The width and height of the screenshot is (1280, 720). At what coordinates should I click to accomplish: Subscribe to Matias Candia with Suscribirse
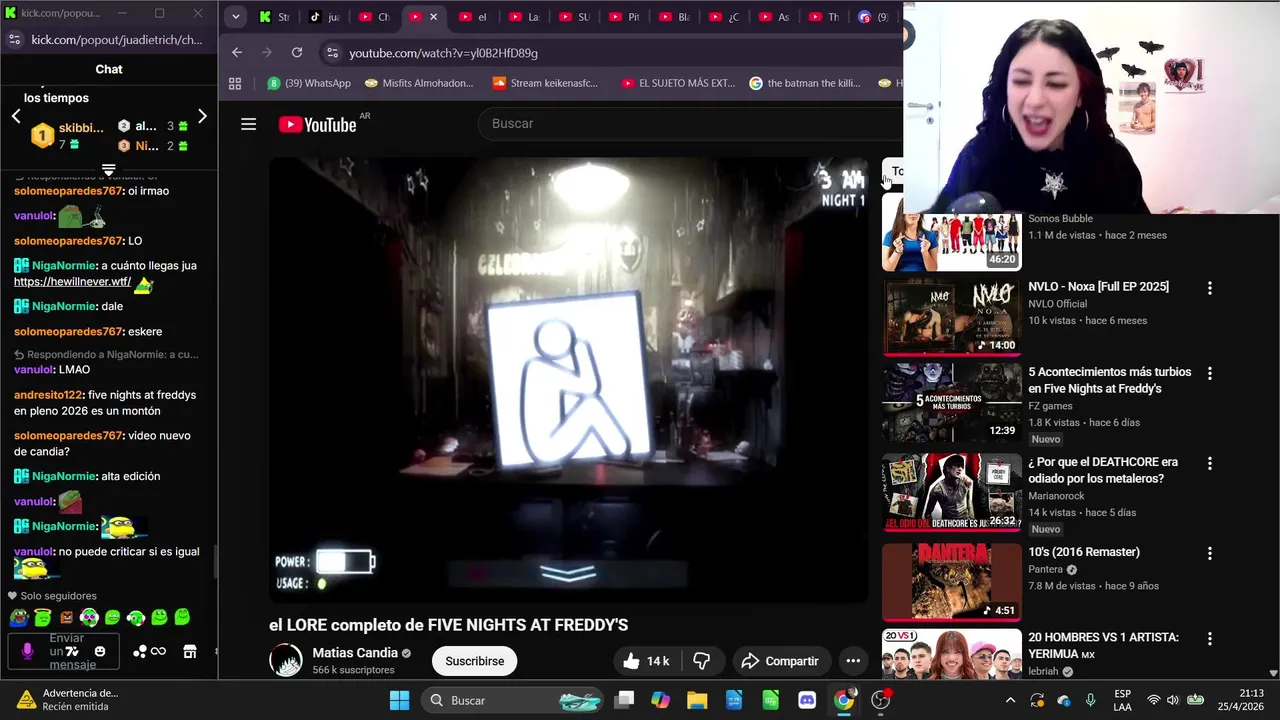click(474, 661)
